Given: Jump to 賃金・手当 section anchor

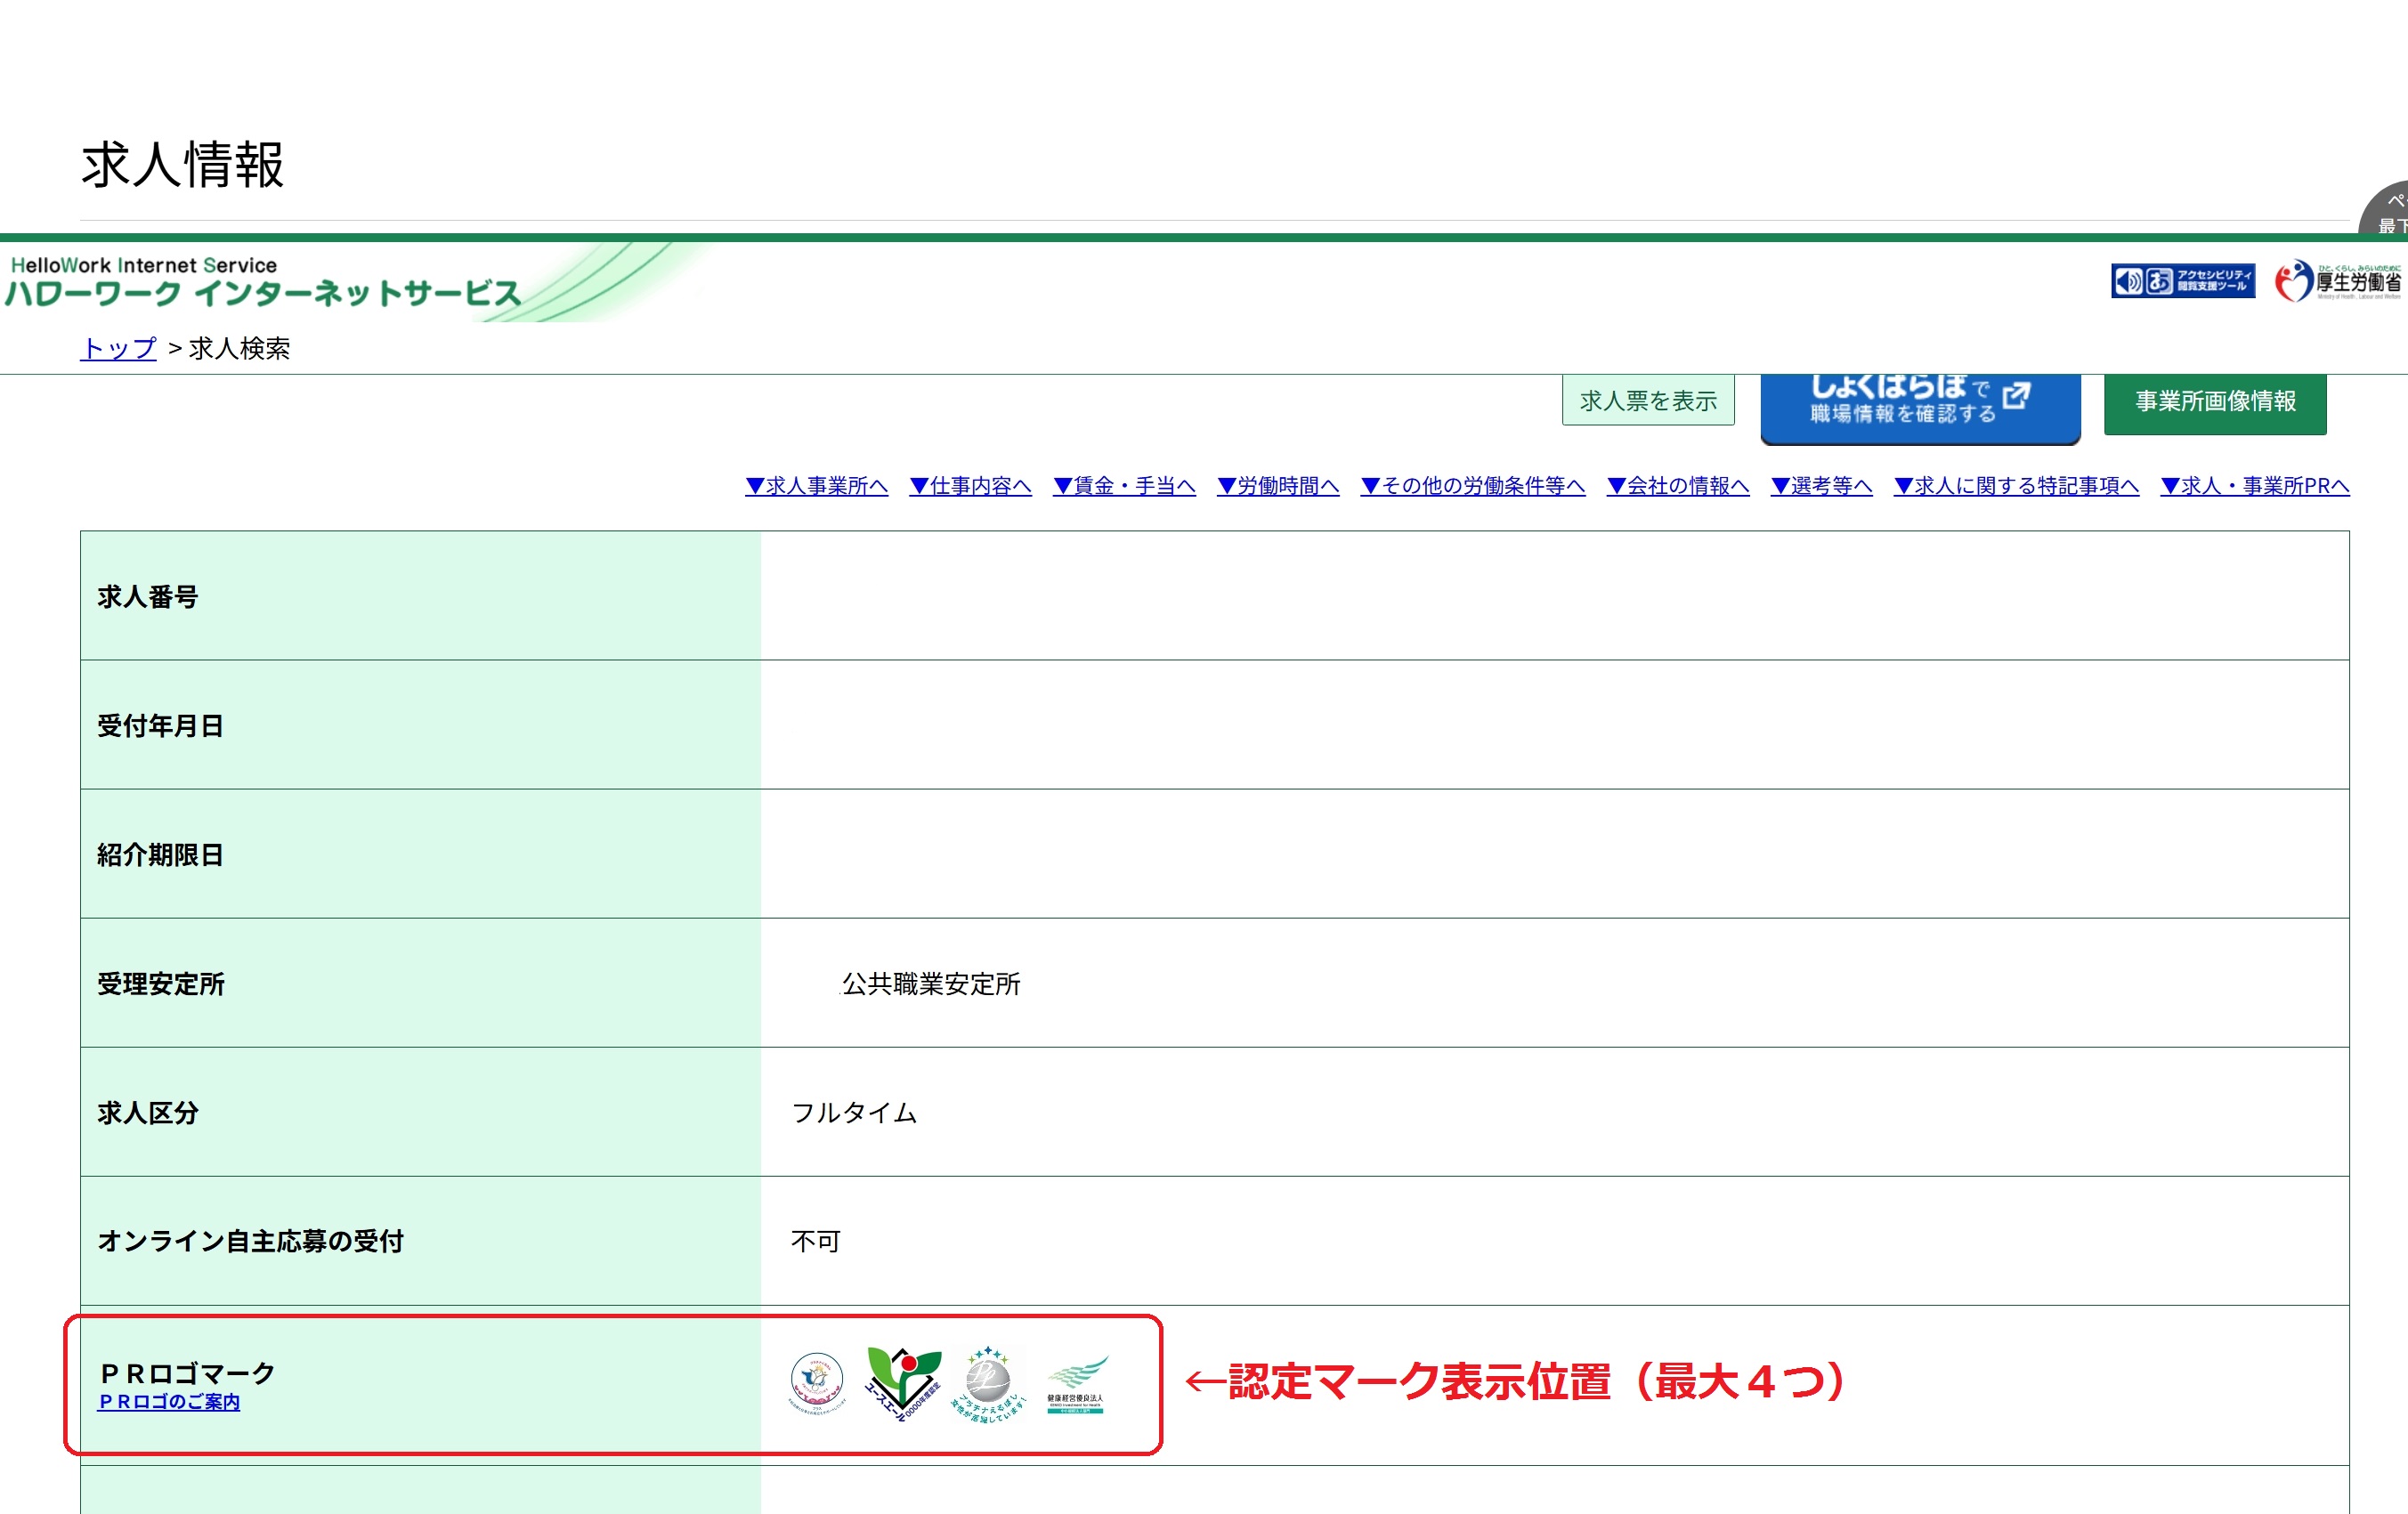Looking at the screenshot, I should (x=1124, y=486).
